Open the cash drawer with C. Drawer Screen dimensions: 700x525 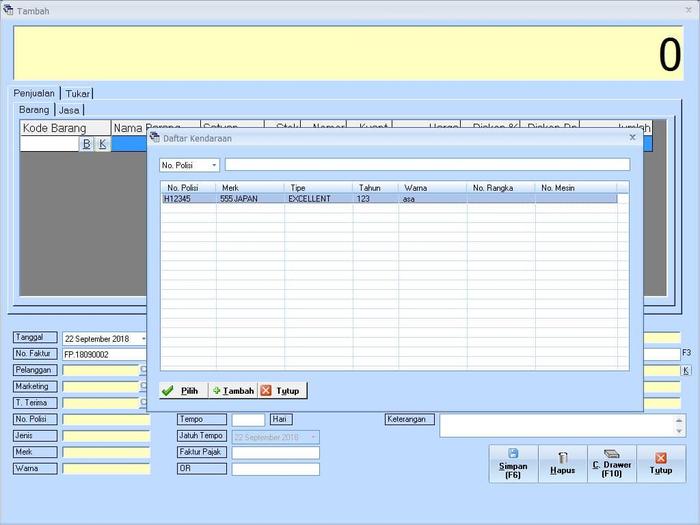click(x=611, y=465)
